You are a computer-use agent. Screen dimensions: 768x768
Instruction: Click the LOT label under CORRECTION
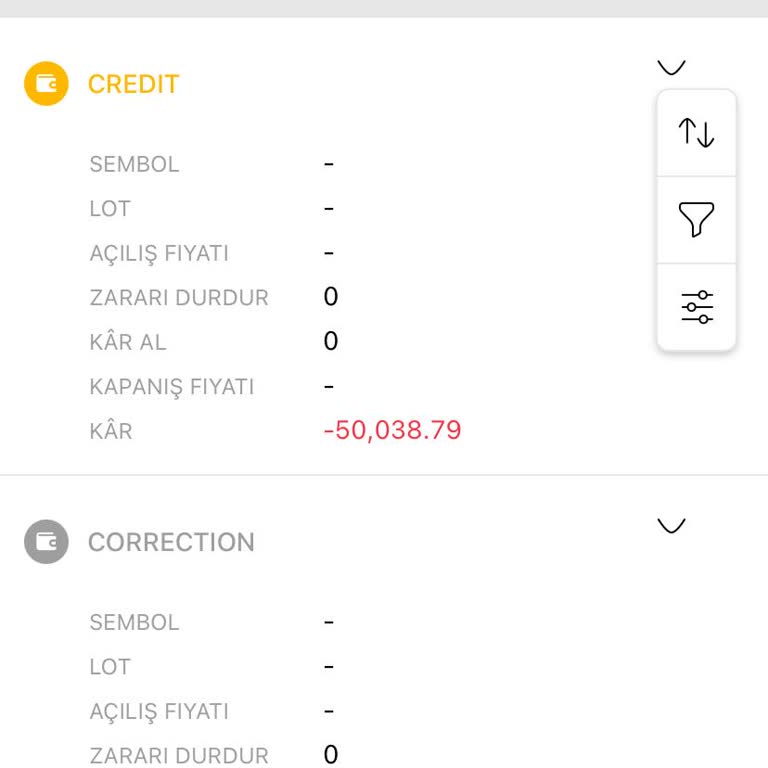110,667
